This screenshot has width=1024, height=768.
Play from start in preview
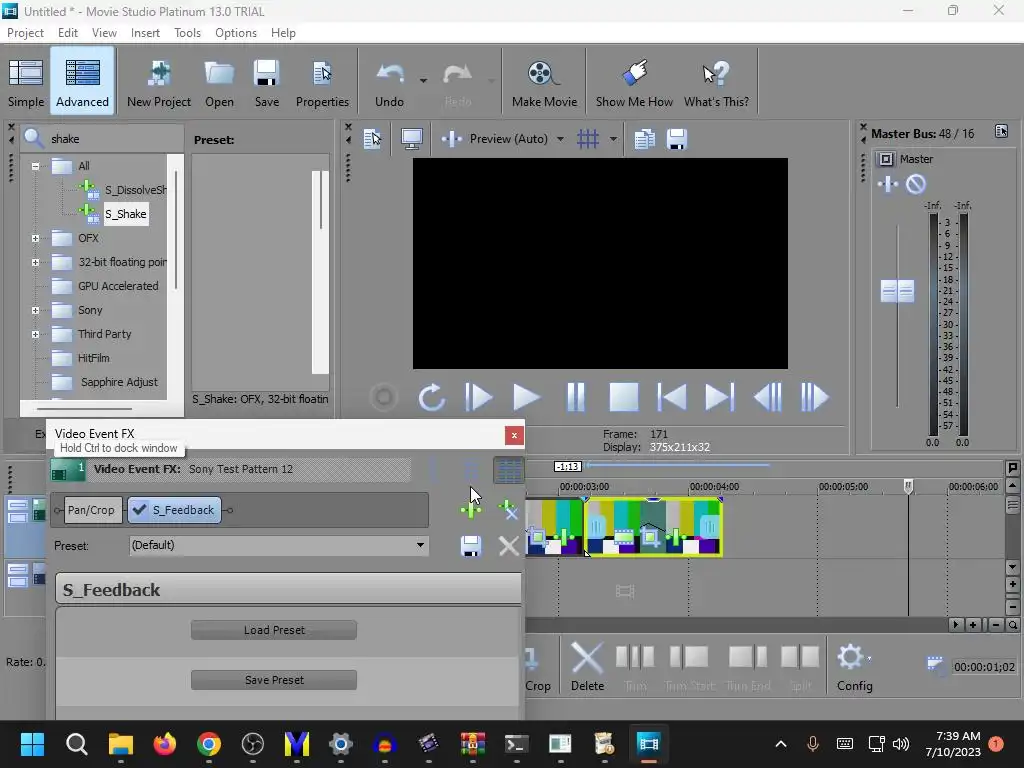479,397
